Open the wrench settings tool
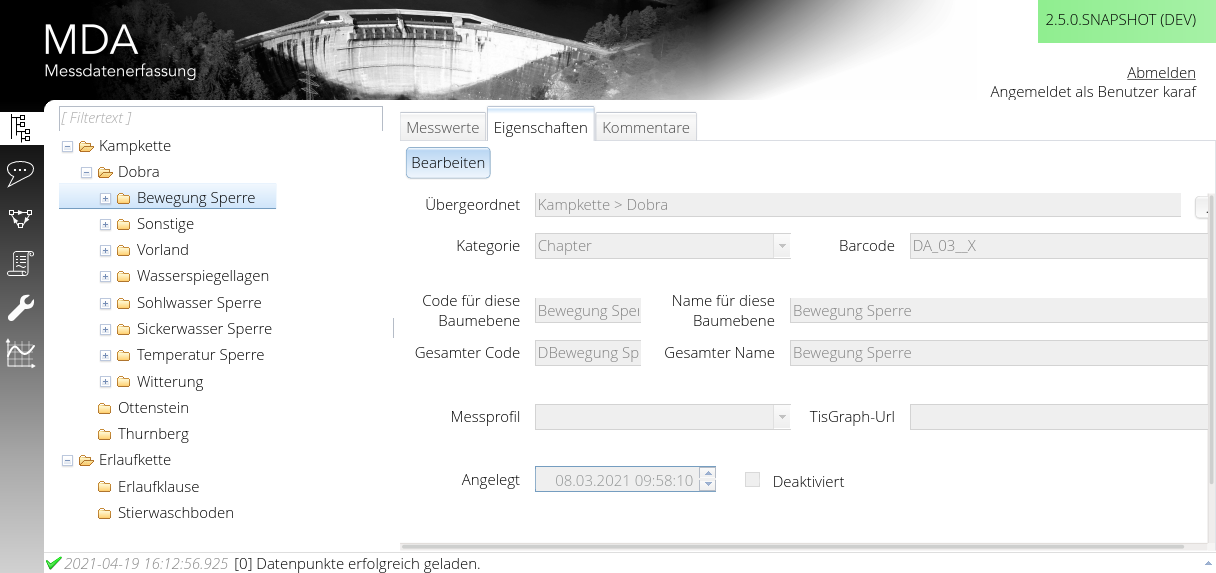1216x573 pixels. [20, 308]
